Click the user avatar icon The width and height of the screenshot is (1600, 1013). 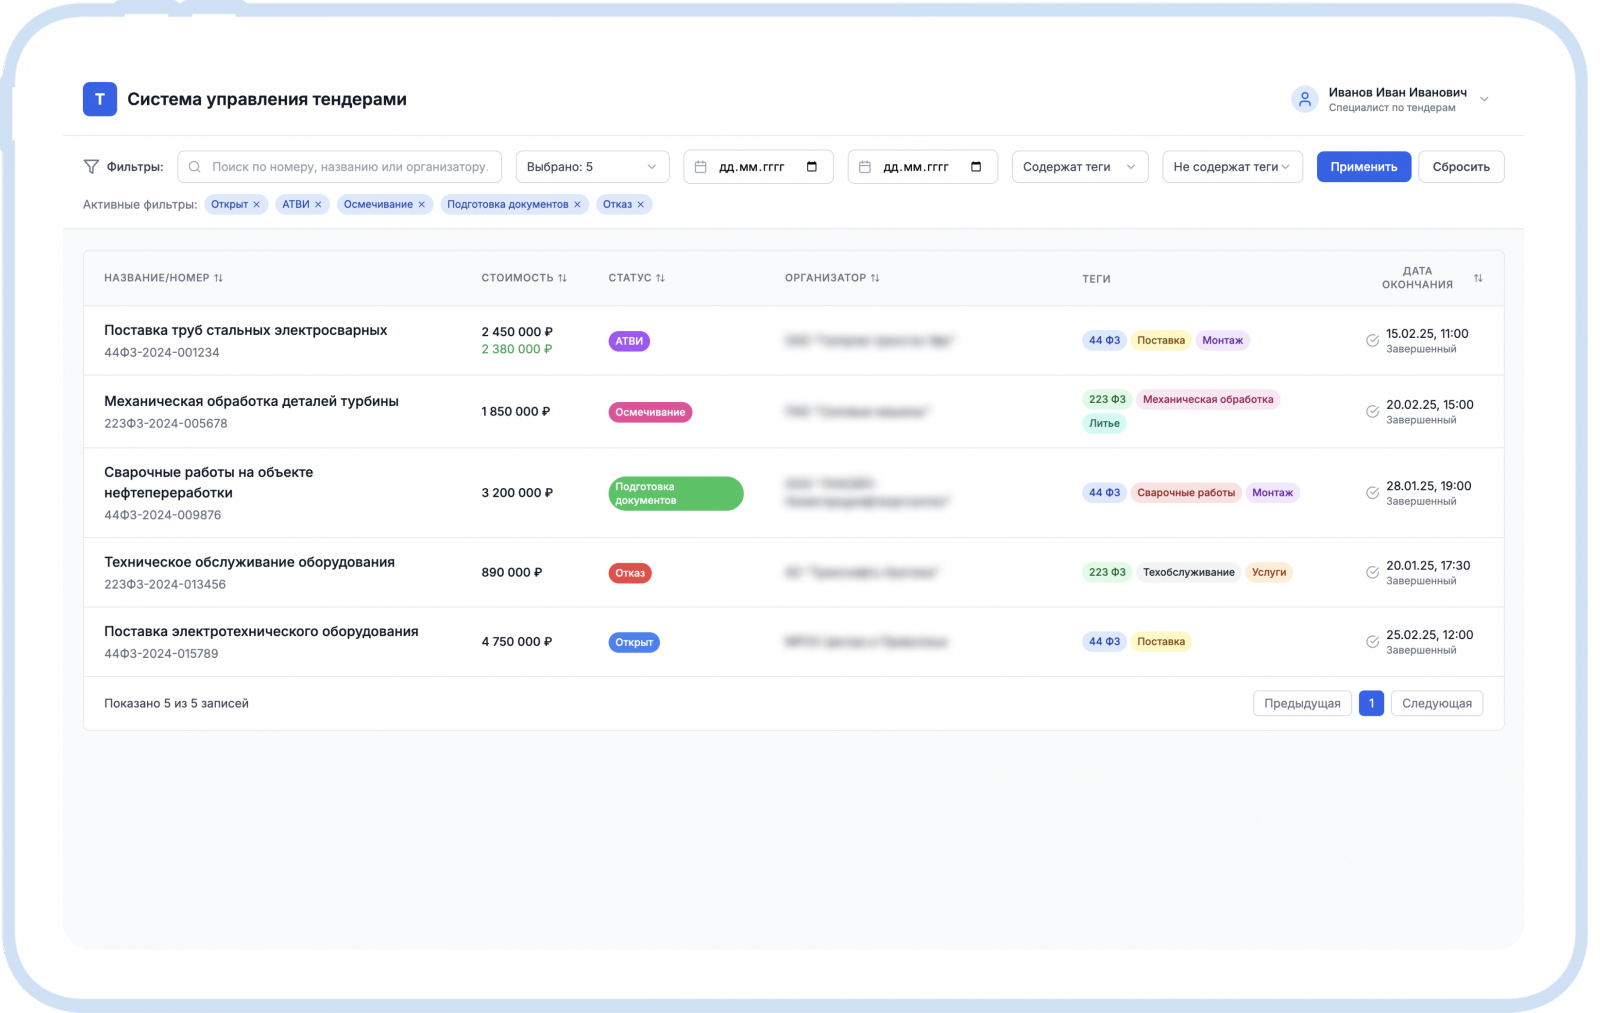(1304, 99)
